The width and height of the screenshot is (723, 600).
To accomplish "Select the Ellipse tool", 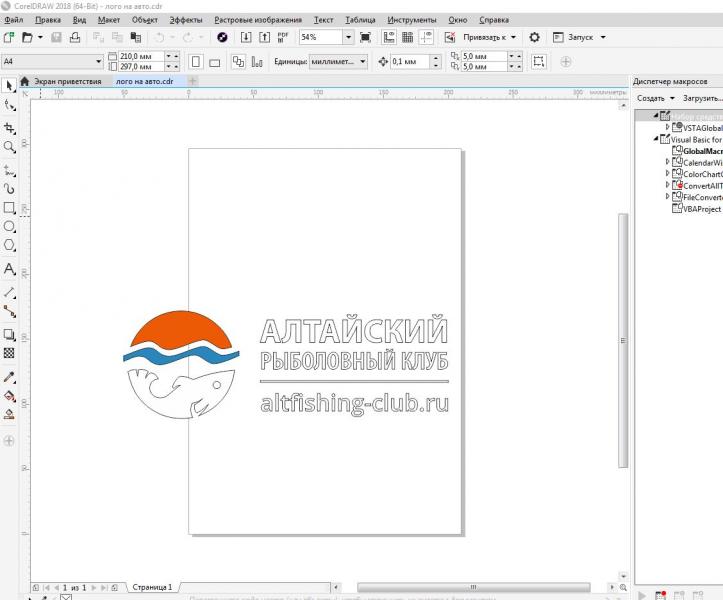I will pos(9,226).
